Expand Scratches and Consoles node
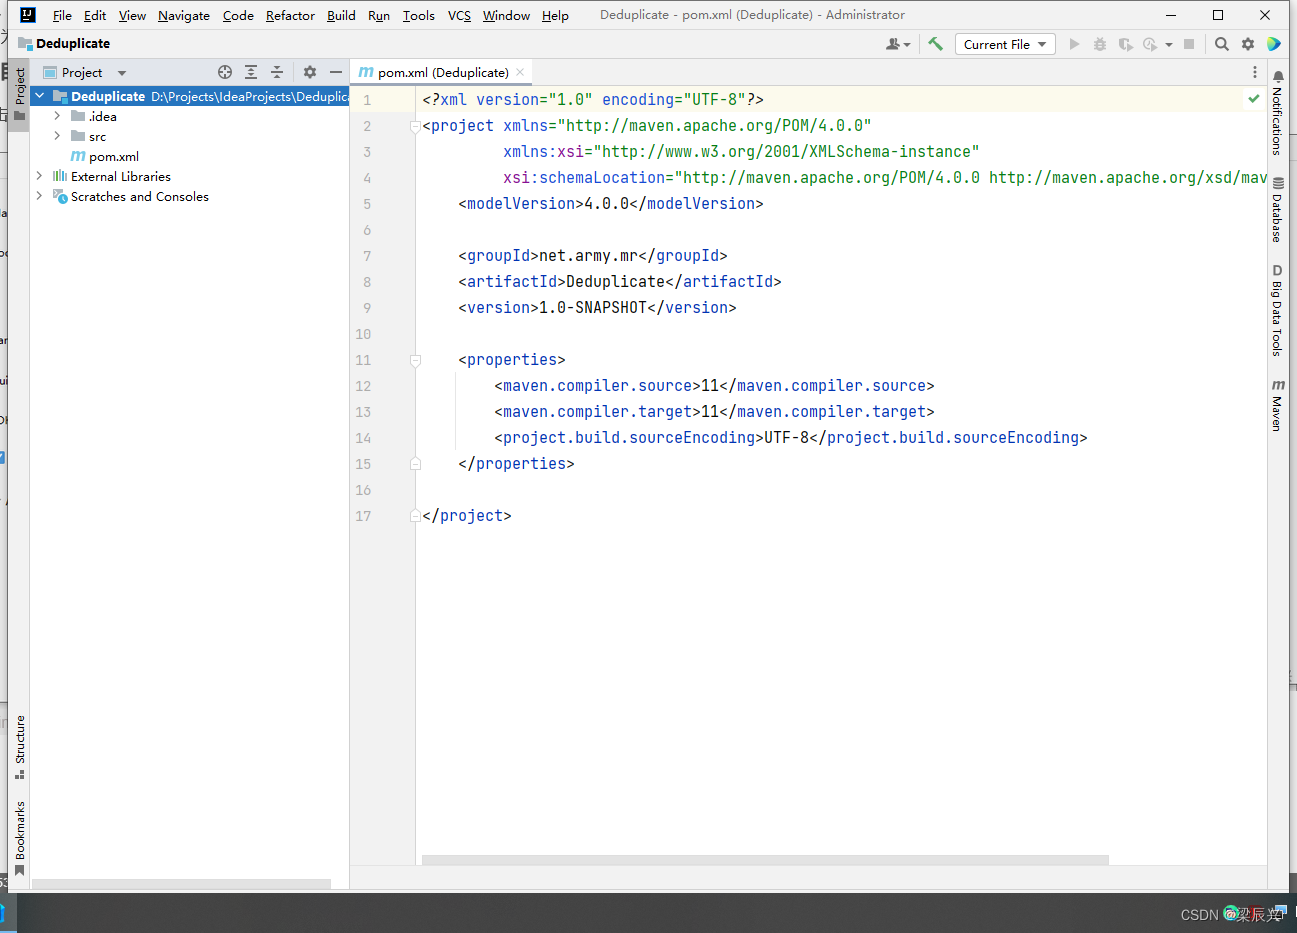1297x933 pixels. [40, 196]
